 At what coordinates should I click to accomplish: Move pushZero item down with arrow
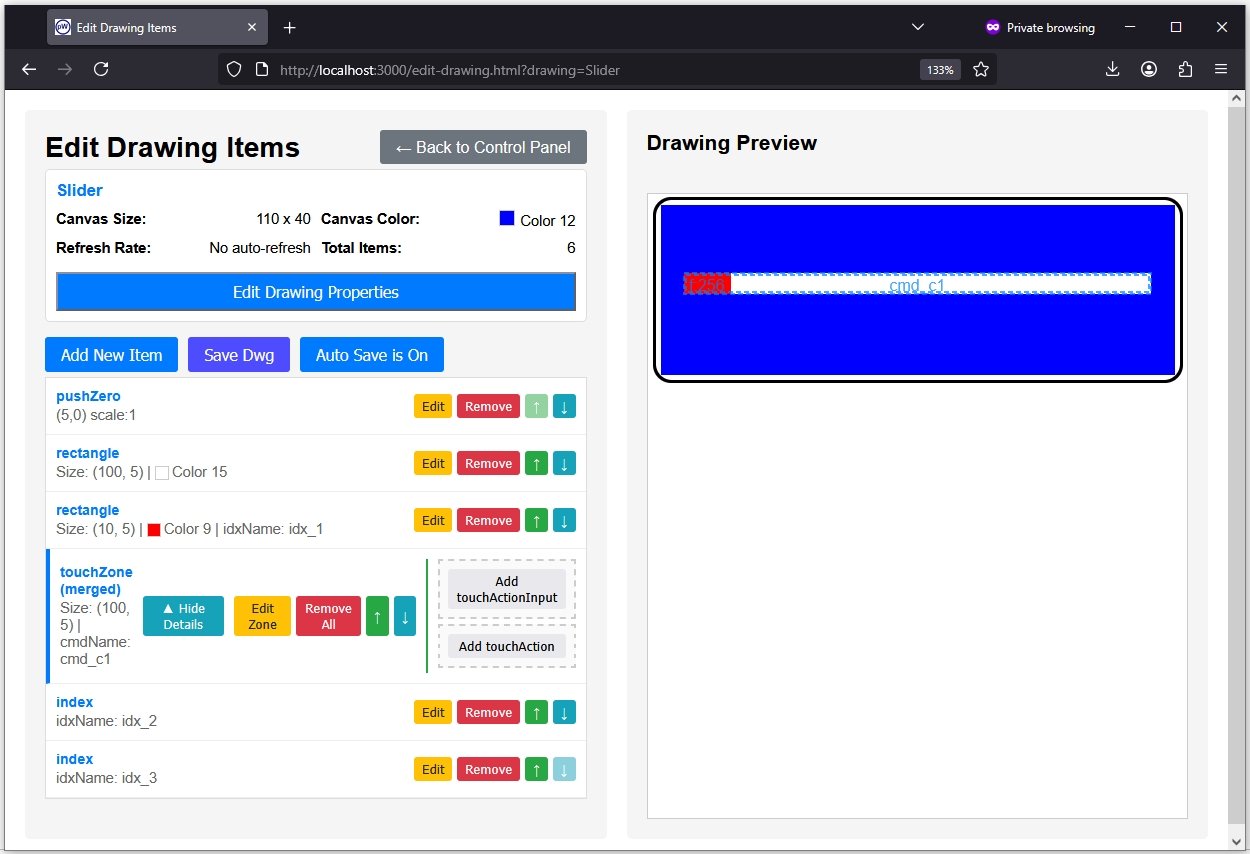tap(564, 406)
